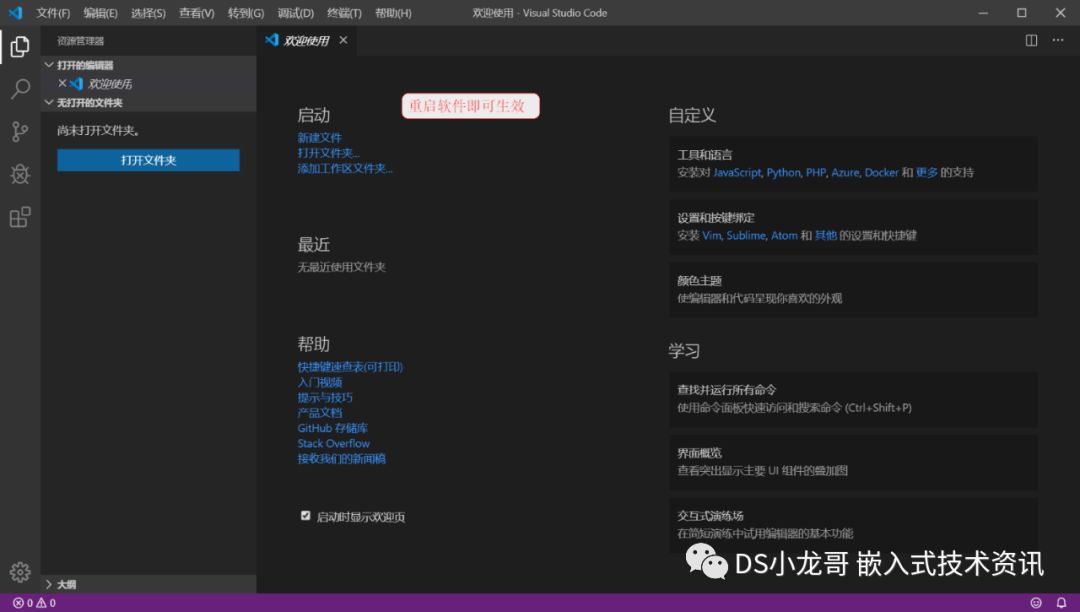
Task: Open the 交互式演练场 card
Action: click(x=853, y=525)
